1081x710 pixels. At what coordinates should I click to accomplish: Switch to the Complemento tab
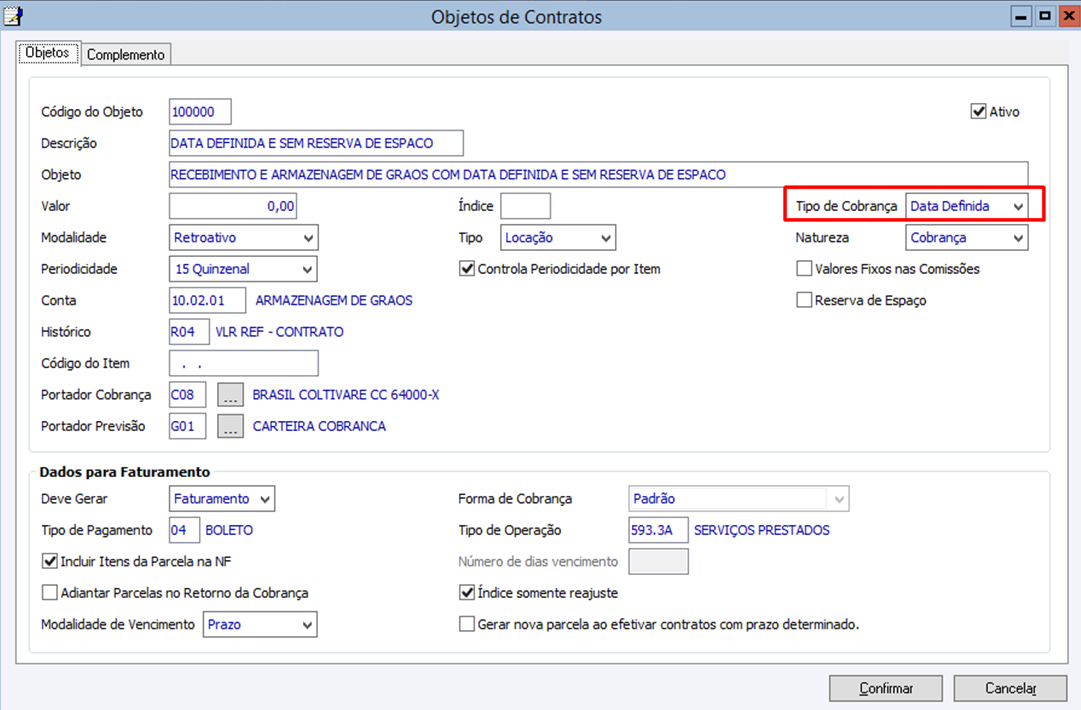point(125,54)
